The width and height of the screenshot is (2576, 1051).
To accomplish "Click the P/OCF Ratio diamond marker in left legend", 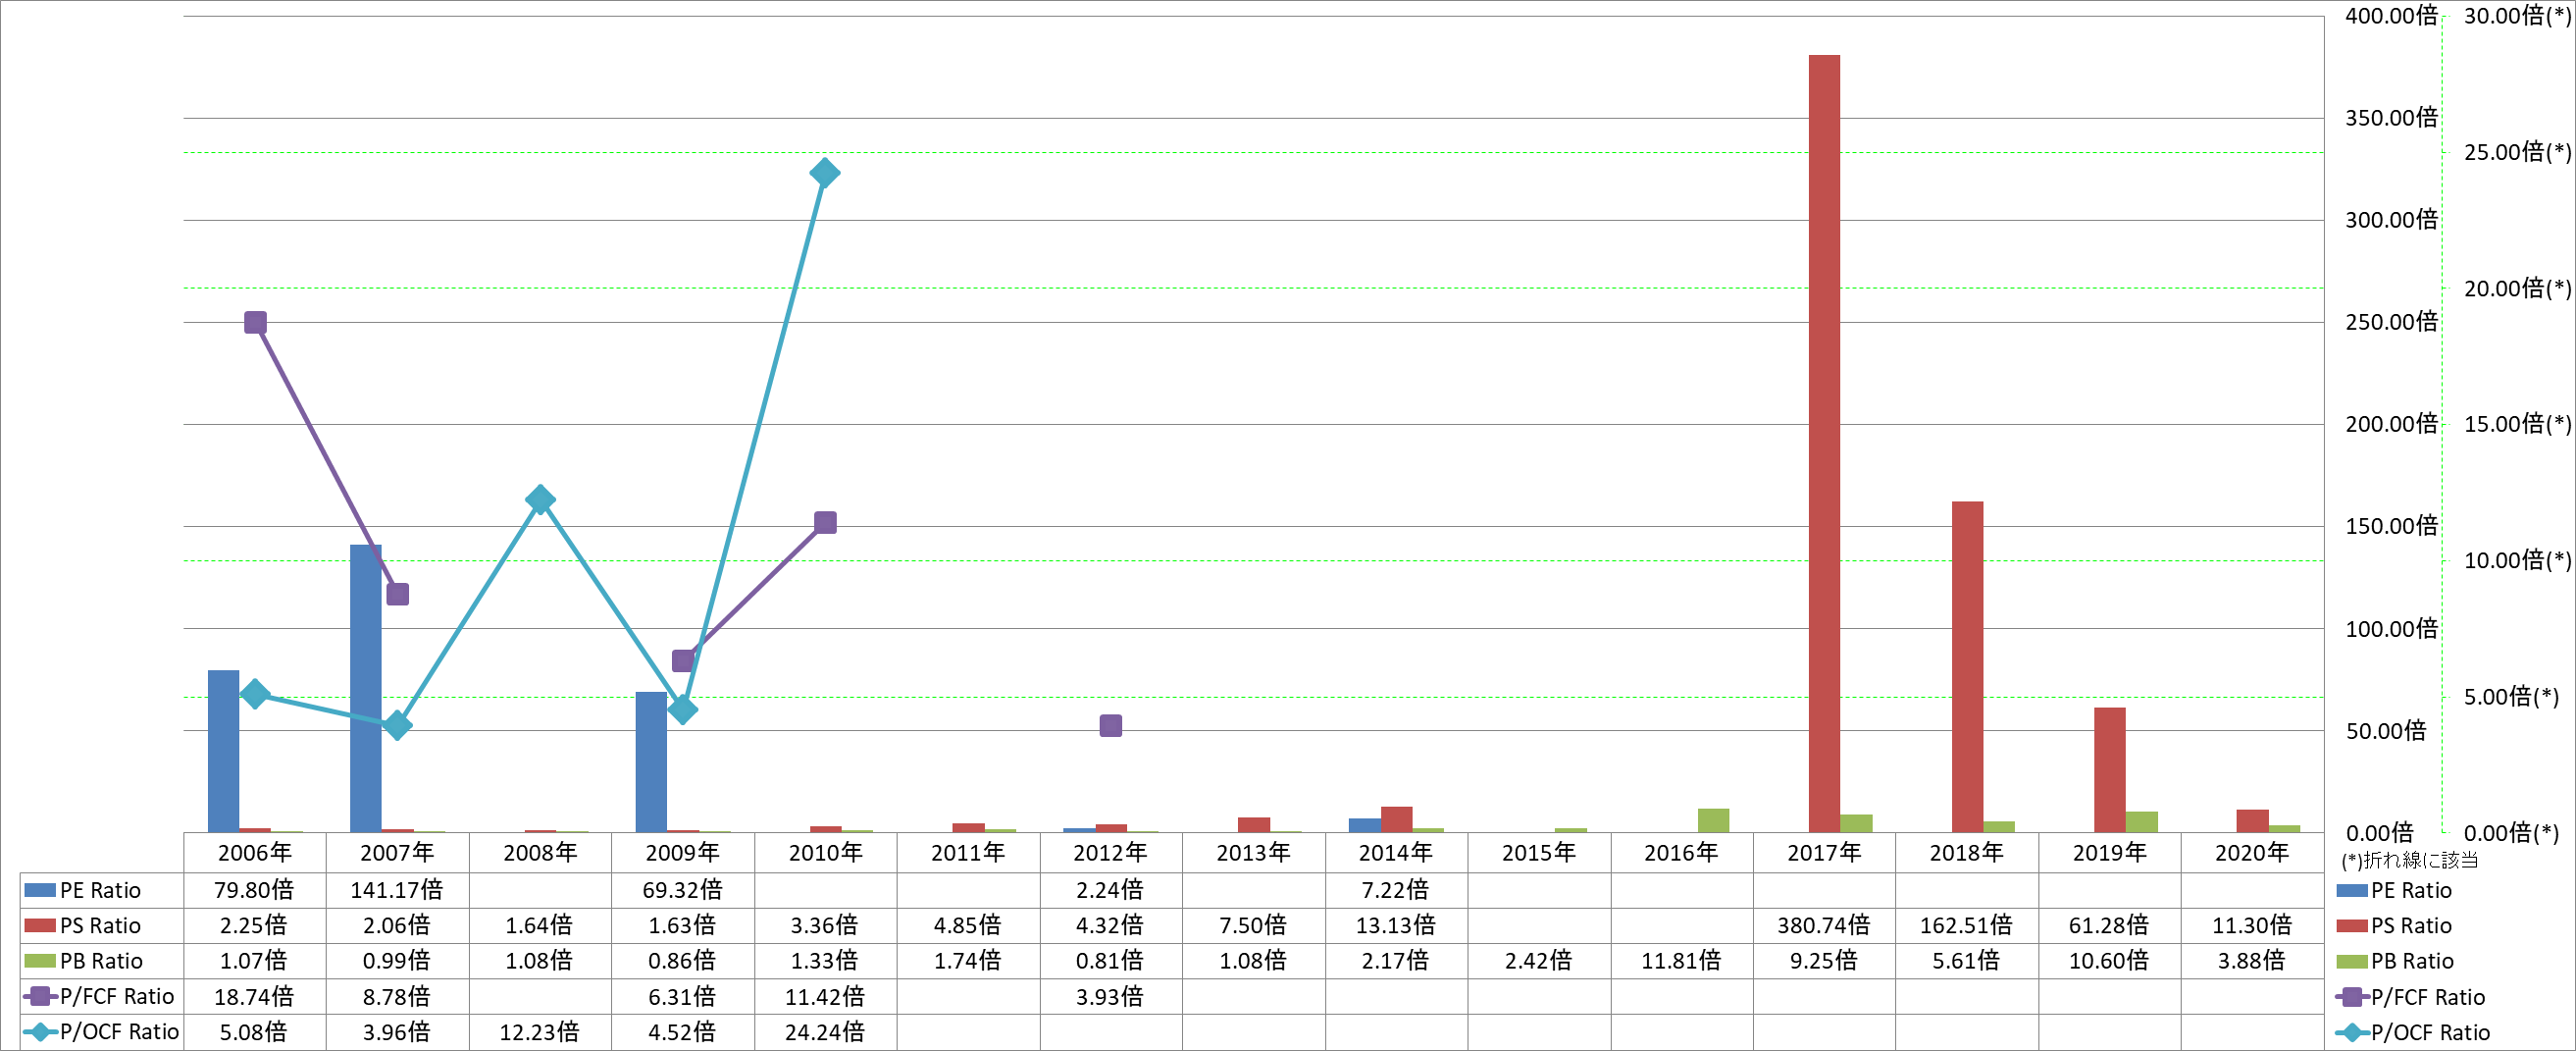I will (x=40, y=1032).
